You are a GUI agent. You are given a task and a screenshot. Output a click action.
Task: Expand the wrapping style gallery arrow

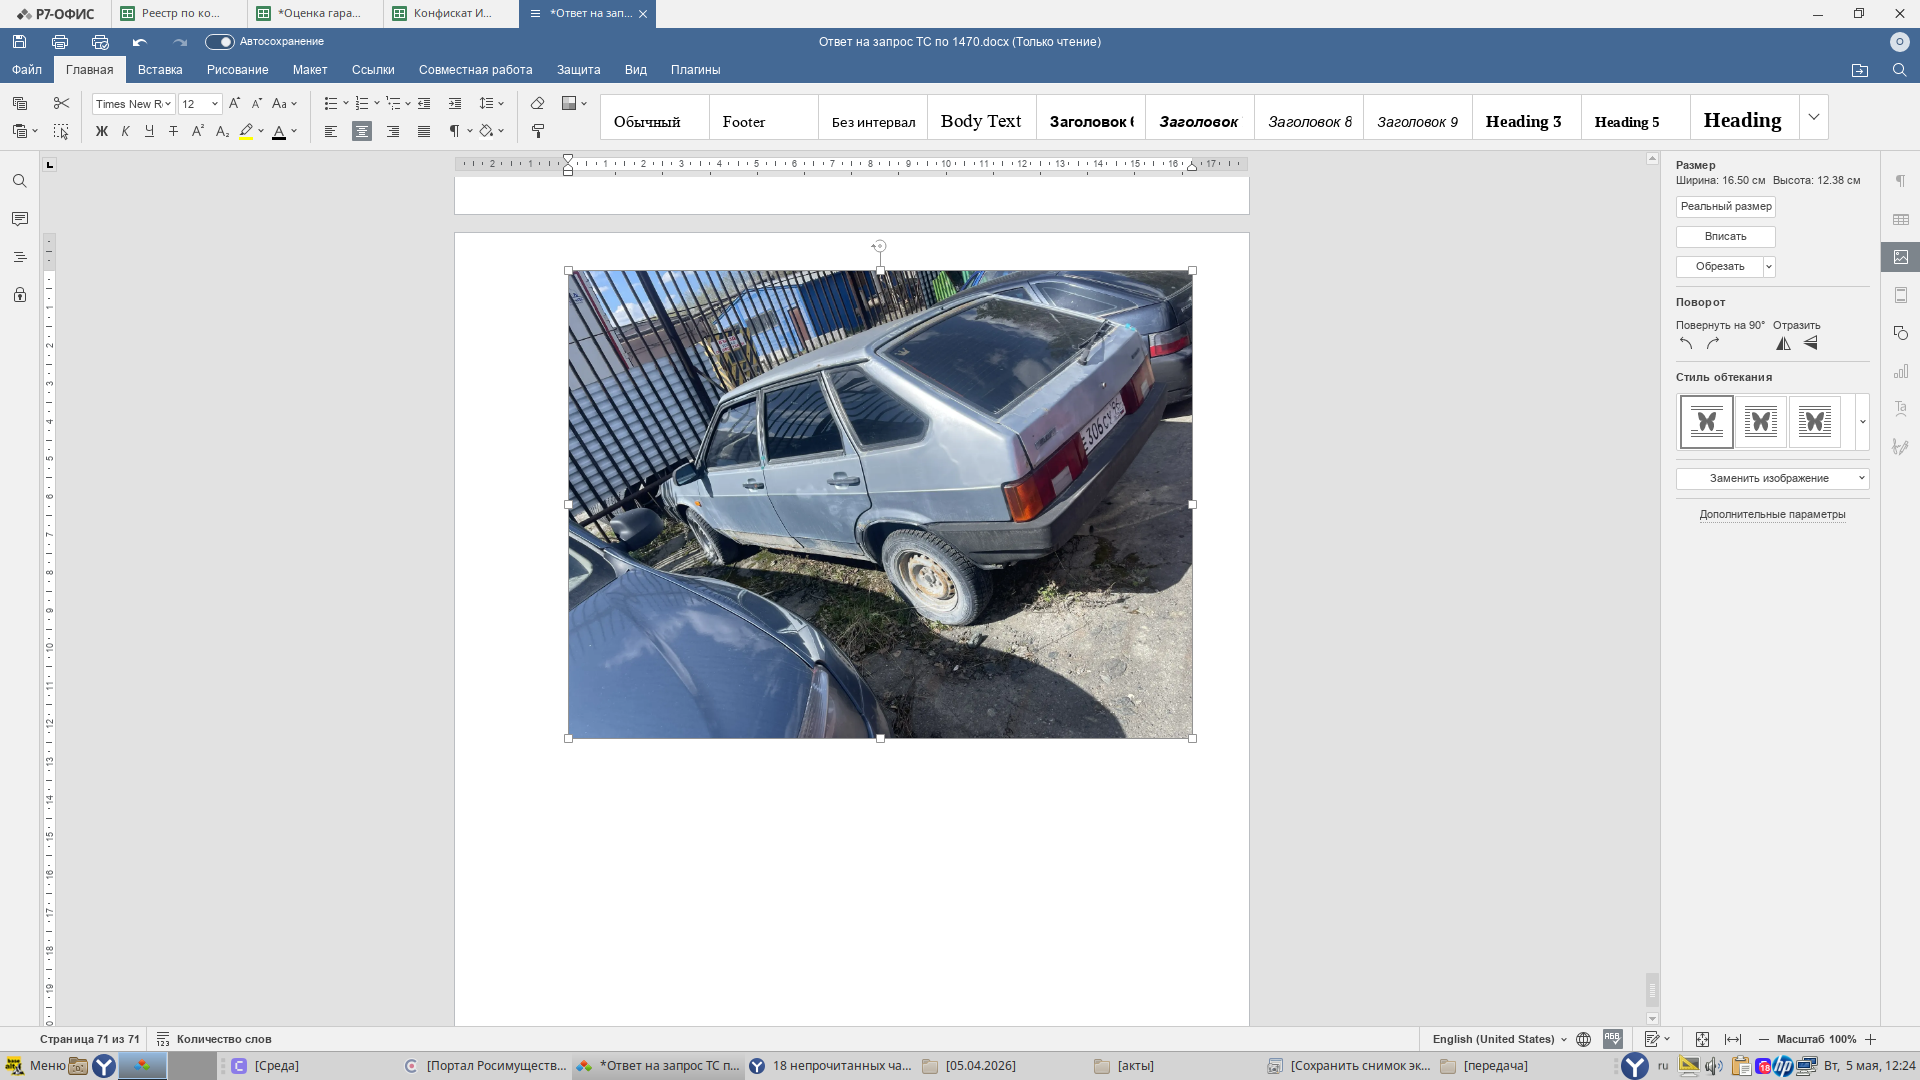[1863, 422]
